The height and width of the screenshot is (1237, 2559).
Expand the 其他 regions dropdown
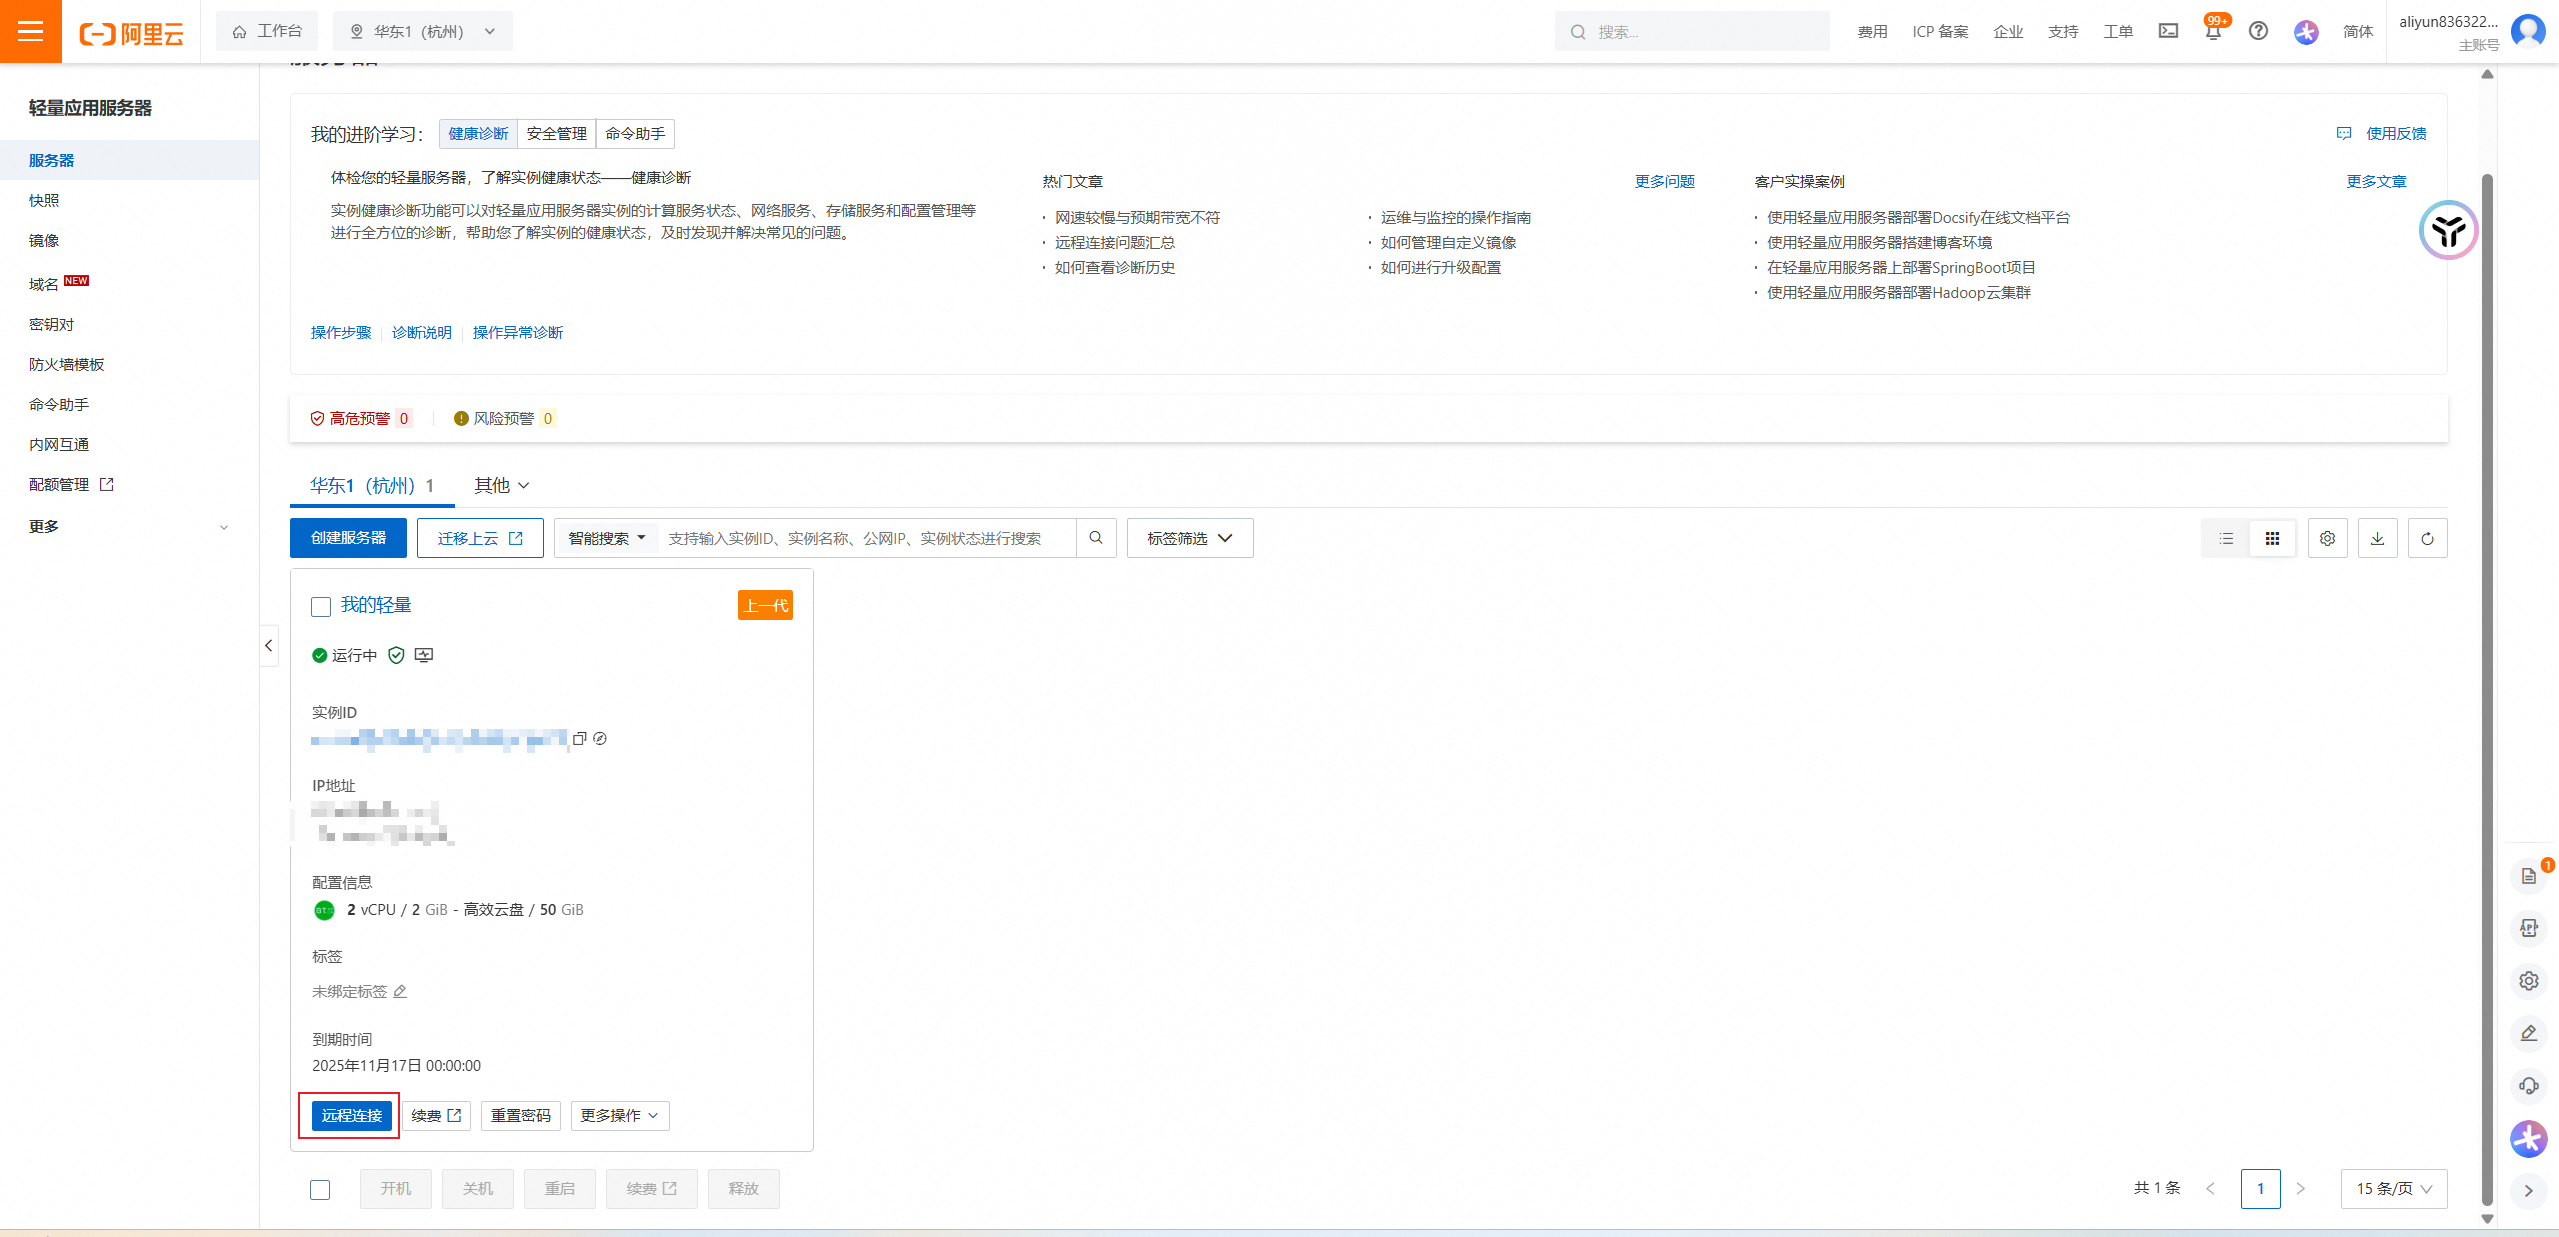pos(501,486)
